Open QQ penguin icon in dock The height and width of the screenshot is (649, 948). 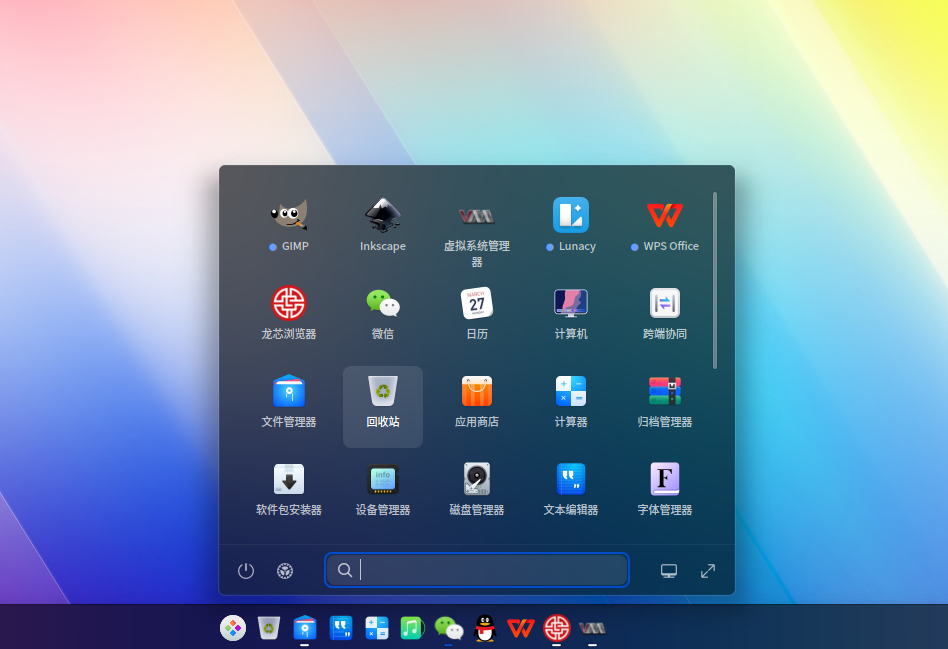click(x=484, y=628)
